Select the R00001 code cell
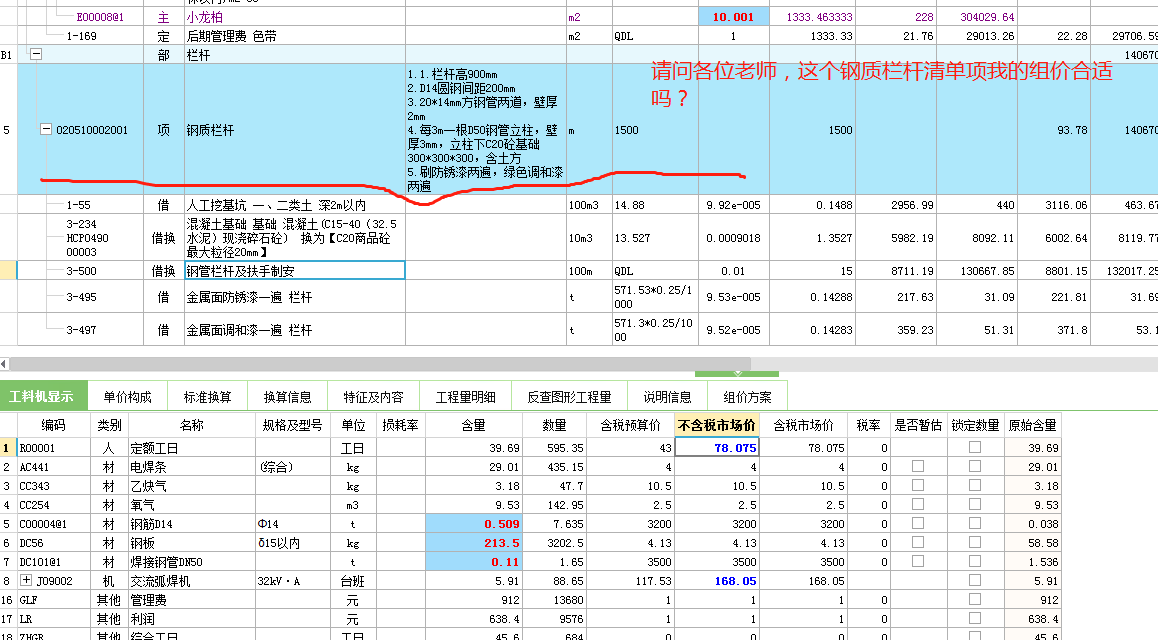The image size is (1158, 640). [x=53, y=447]
